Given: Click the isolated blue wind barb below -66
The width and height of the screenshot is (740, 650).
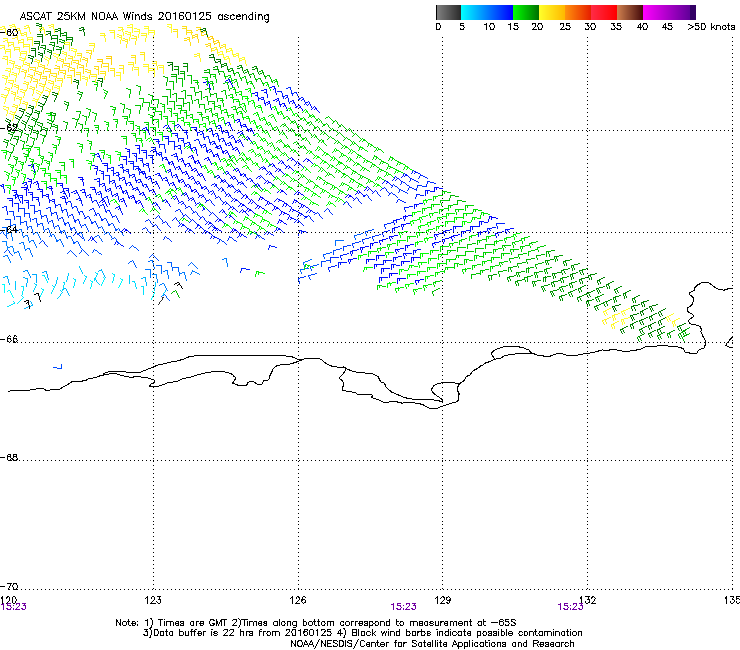Looking at the screenshot, I should [x=58, y=366].
